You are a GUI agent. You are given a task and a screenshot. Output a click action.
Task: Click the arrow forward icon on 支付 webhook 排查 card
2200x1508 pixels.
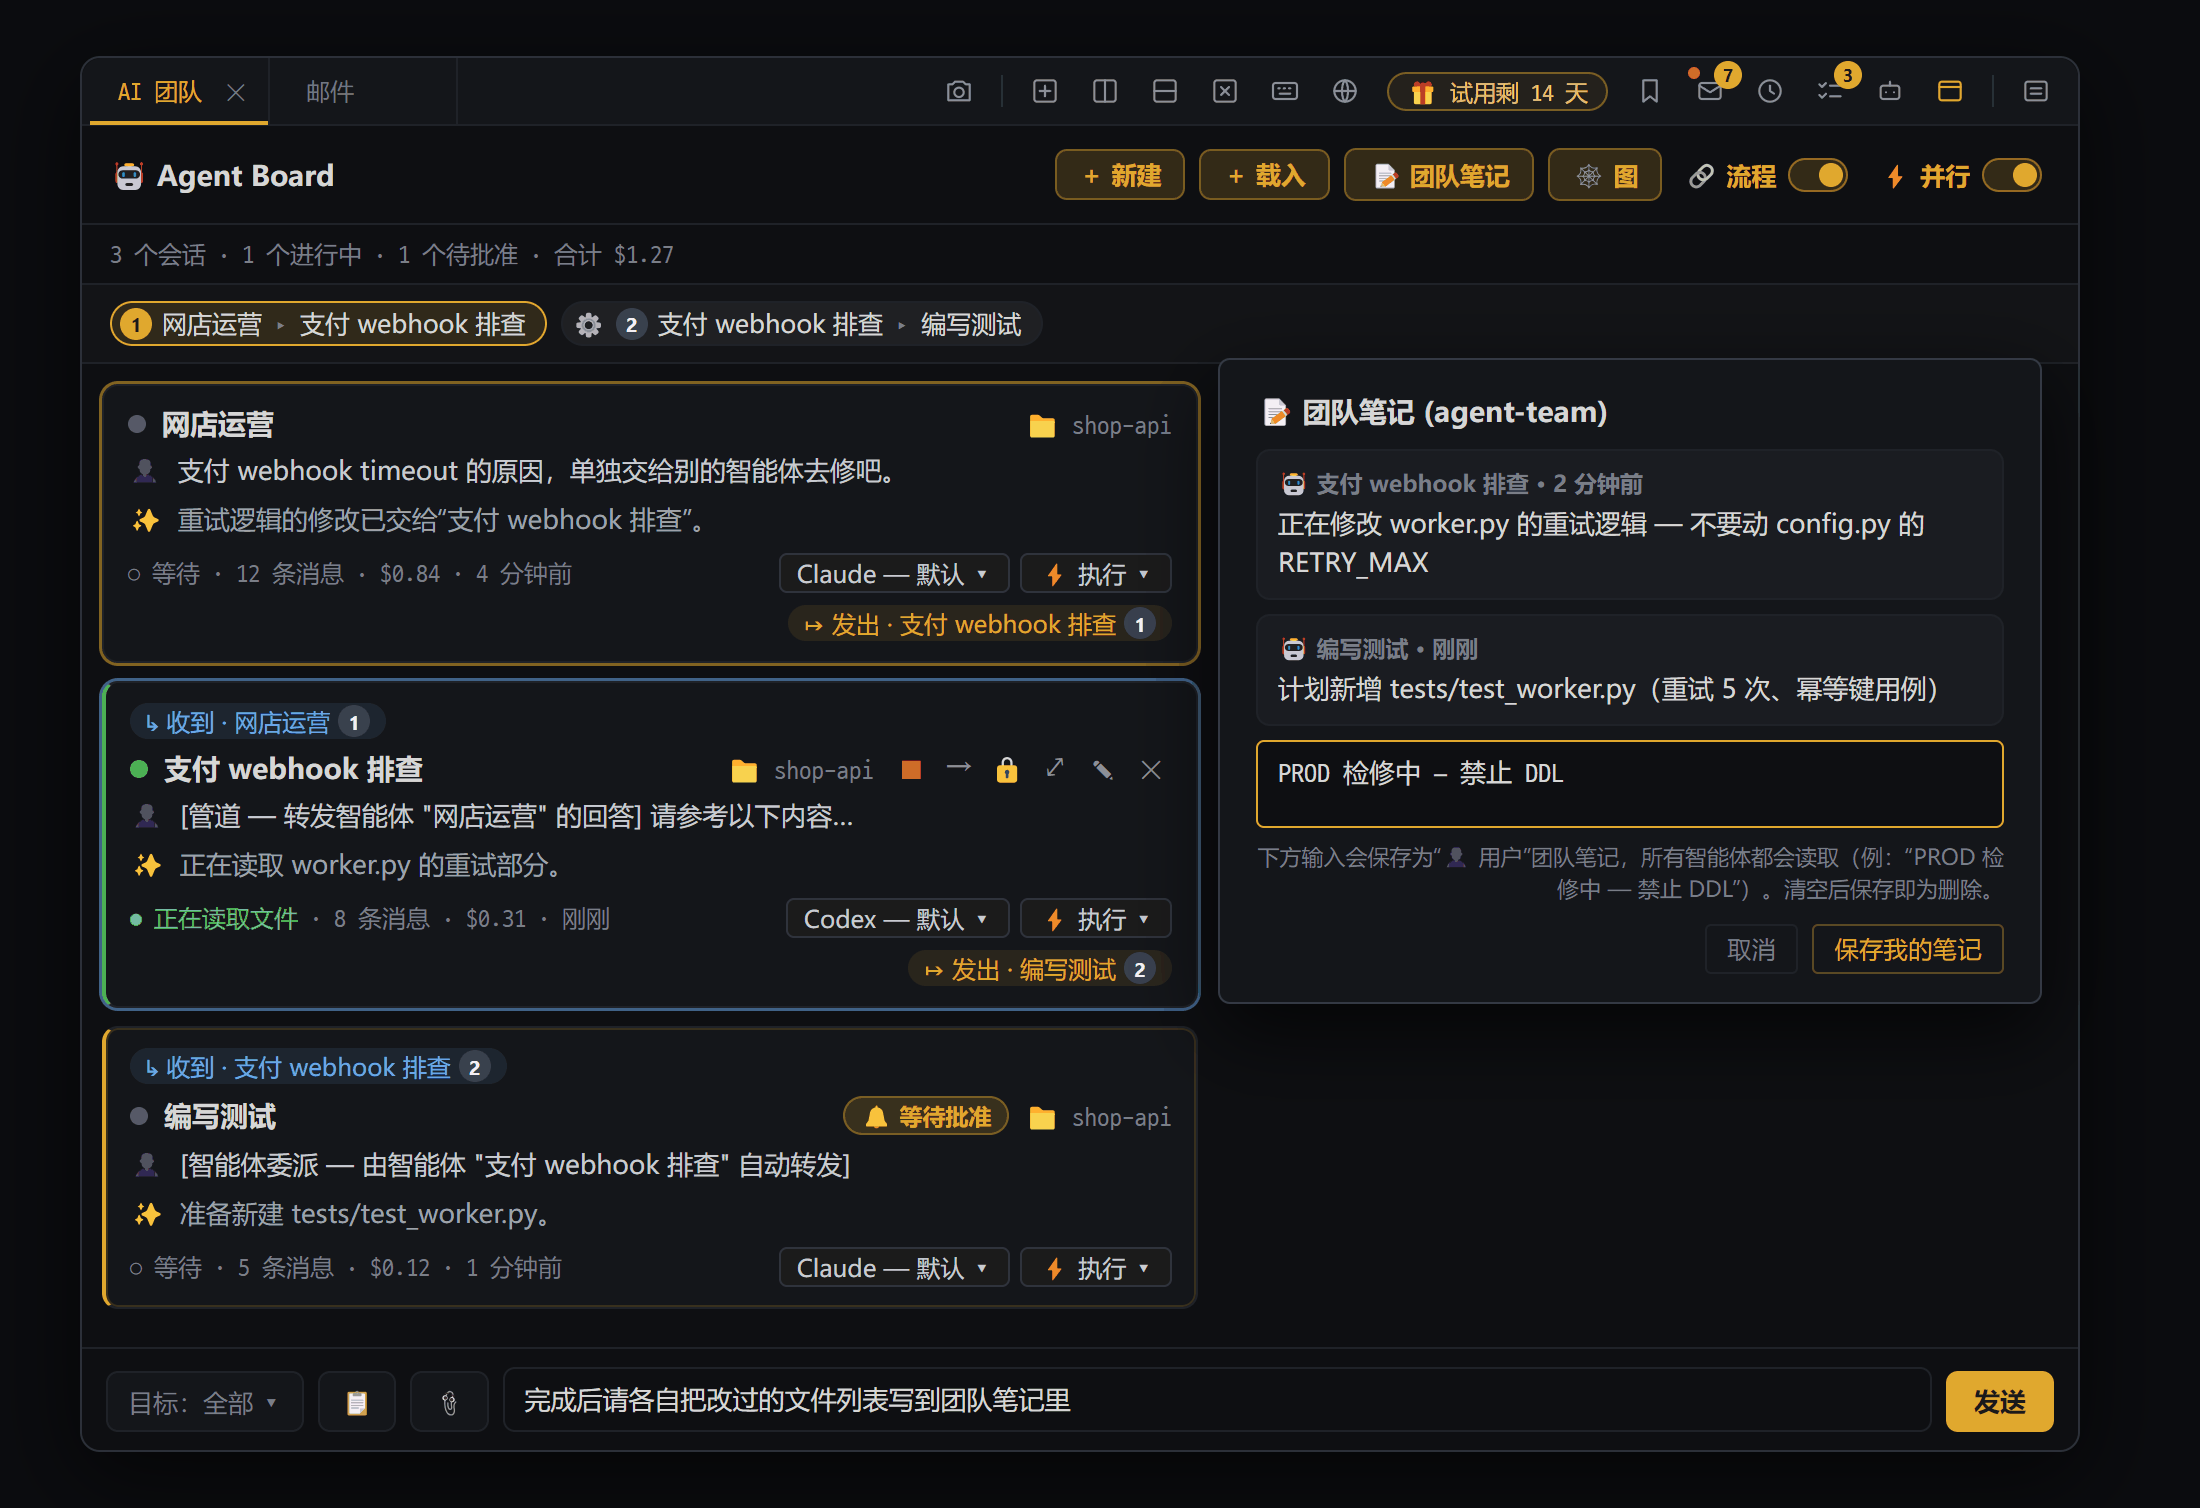tap(958, 768)
